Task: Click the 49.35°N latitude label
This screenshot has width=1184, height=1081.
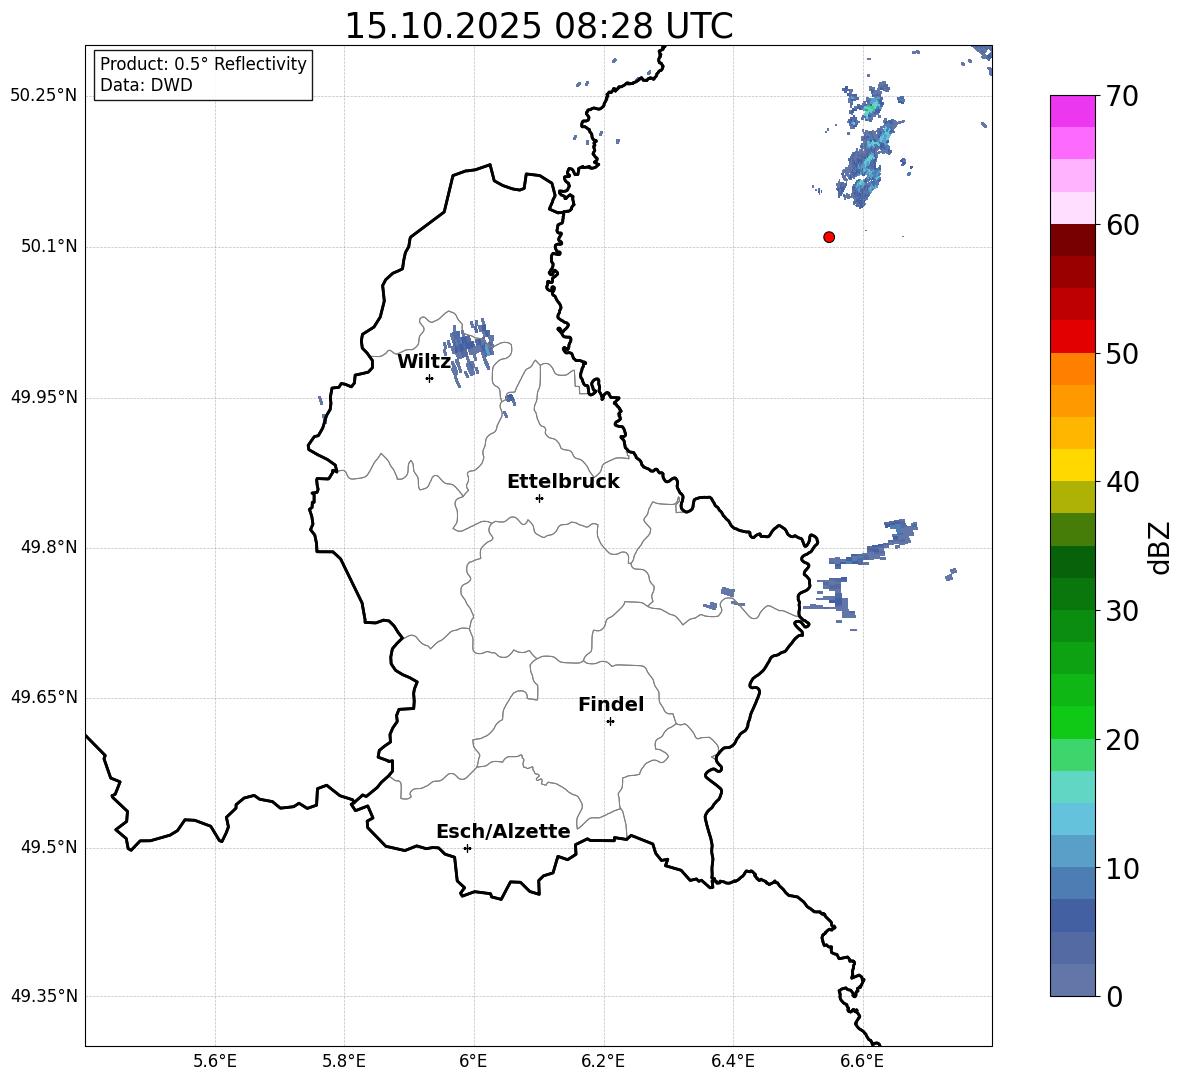Action: (x=44, y=996)
